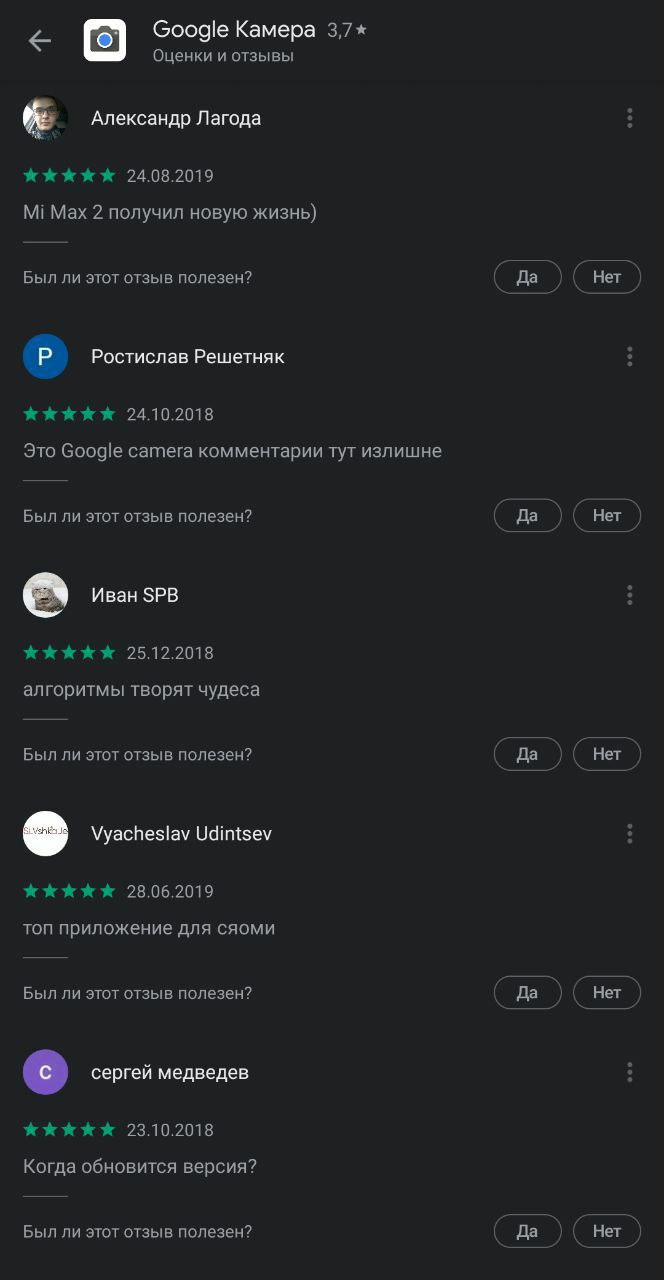Image resolution: width=664 pixels, height=1280 pixels.
Task: Mark the Mi Max 2 review helpful with Да
Action: (528, 277)
